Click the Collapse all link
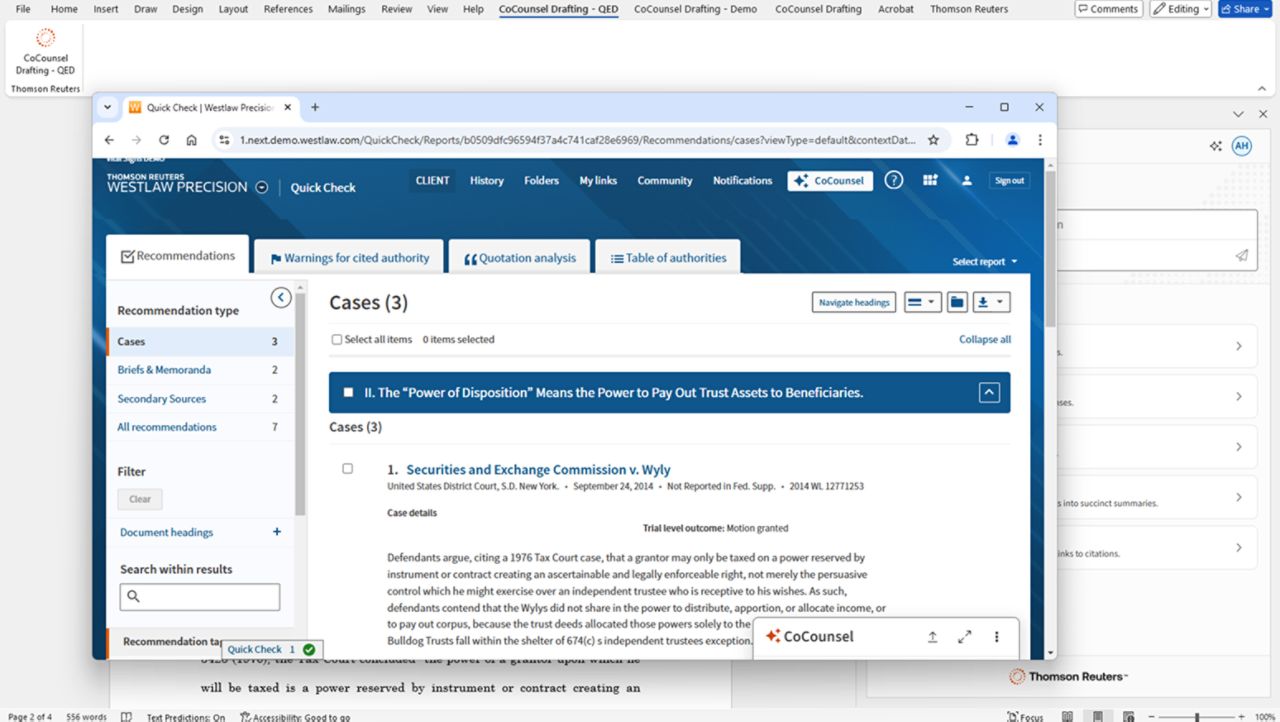This screenshot has width=1280, height=722. (985, 339)
